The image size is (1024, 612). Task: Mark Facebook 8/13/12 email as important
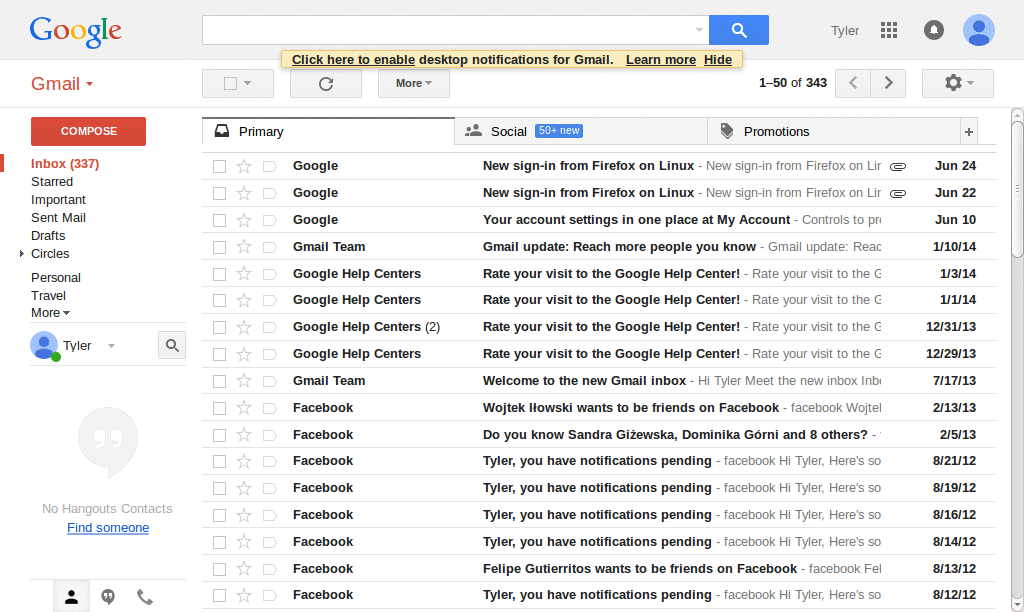(269, 570)
